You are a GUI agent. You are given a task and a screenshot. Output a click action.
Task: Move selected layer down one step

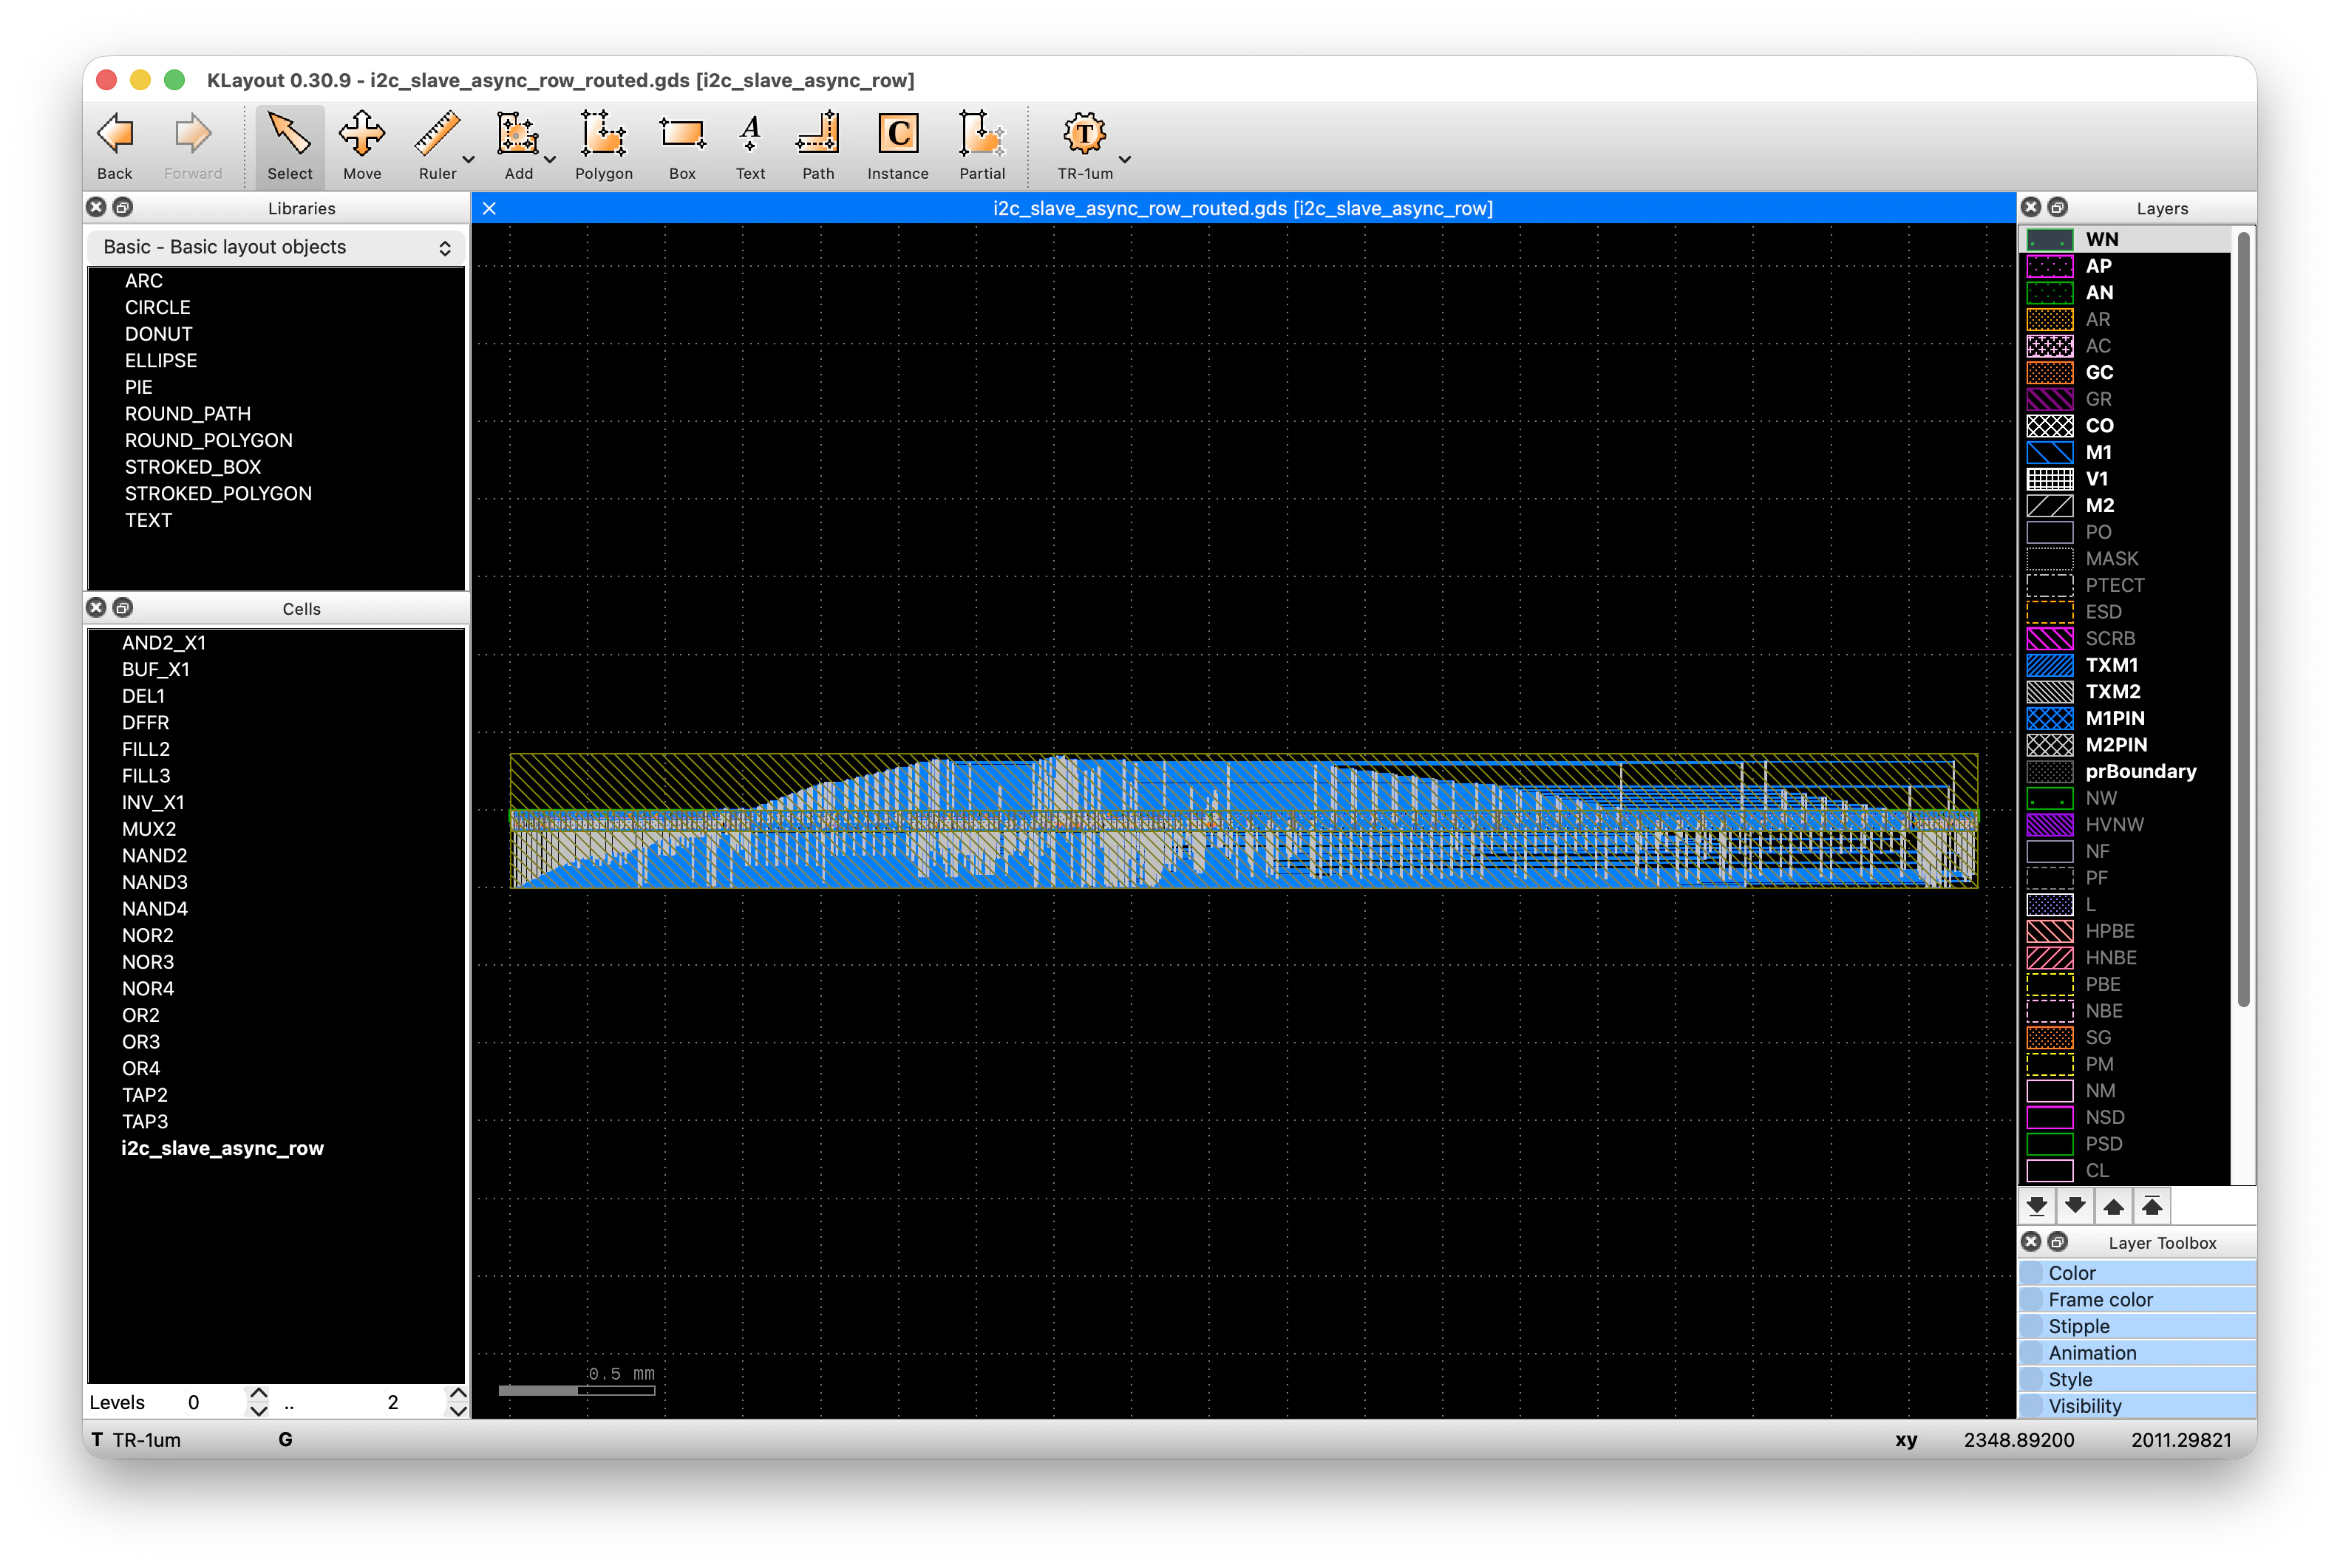click(x=2075, y=1206)
